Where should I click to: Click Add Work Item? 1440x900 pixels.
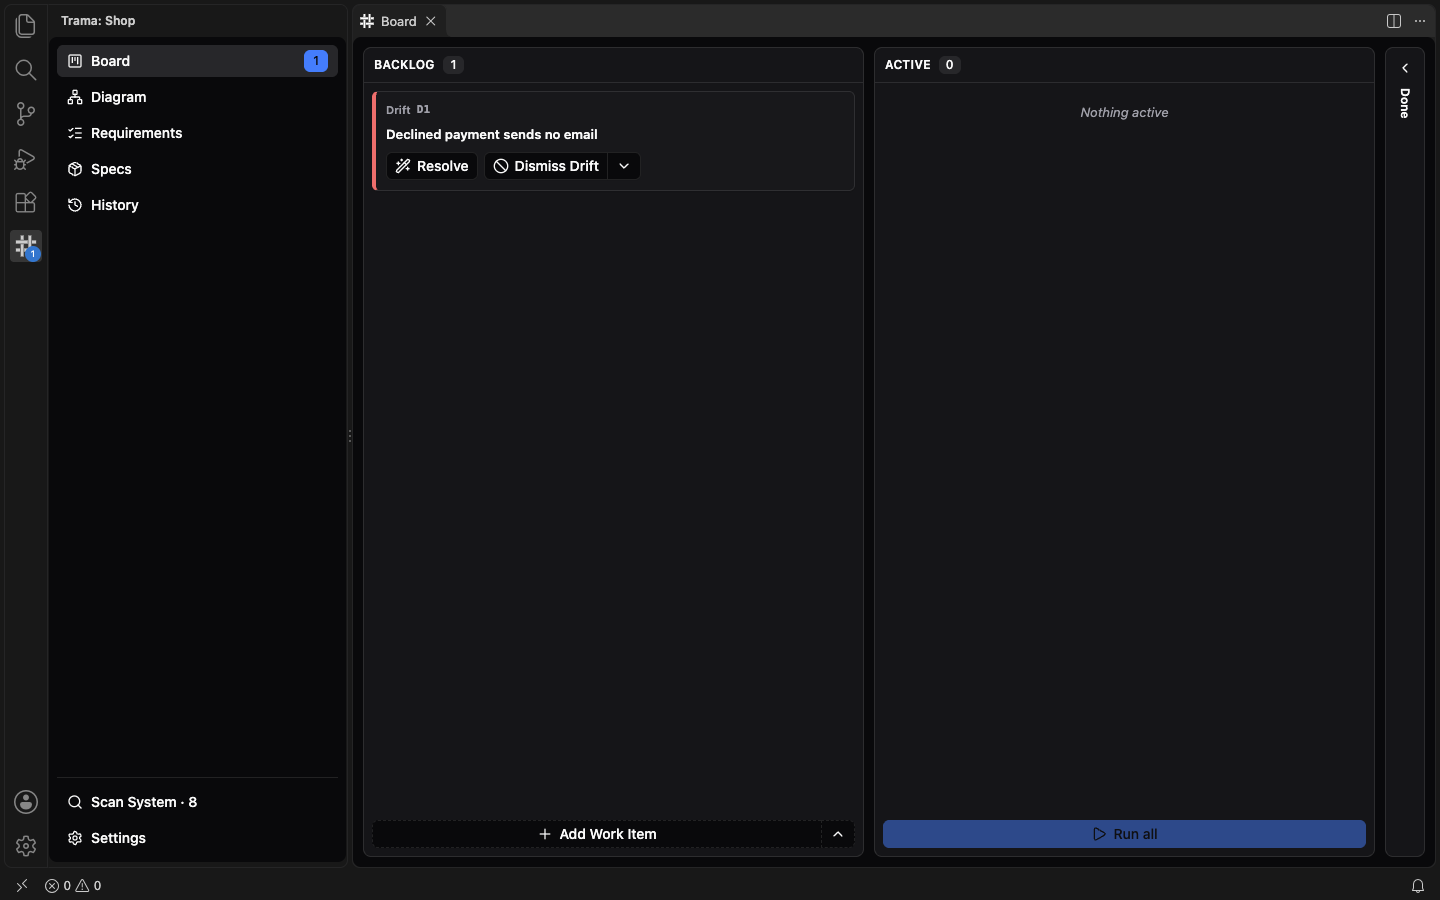[x=597, y=834]
